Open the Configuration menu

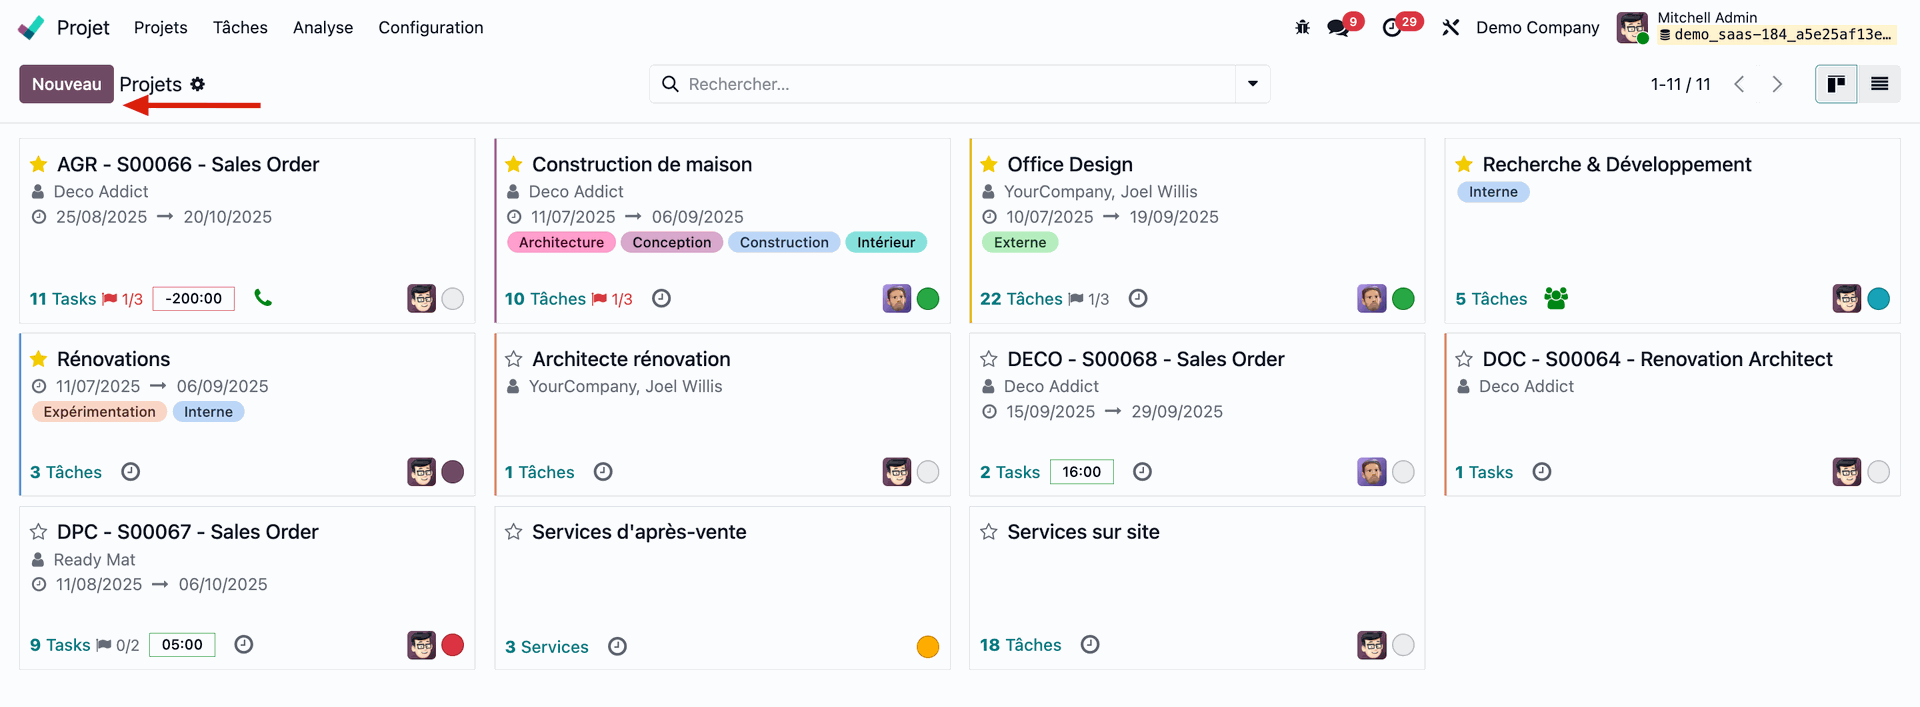click(430, 28)
